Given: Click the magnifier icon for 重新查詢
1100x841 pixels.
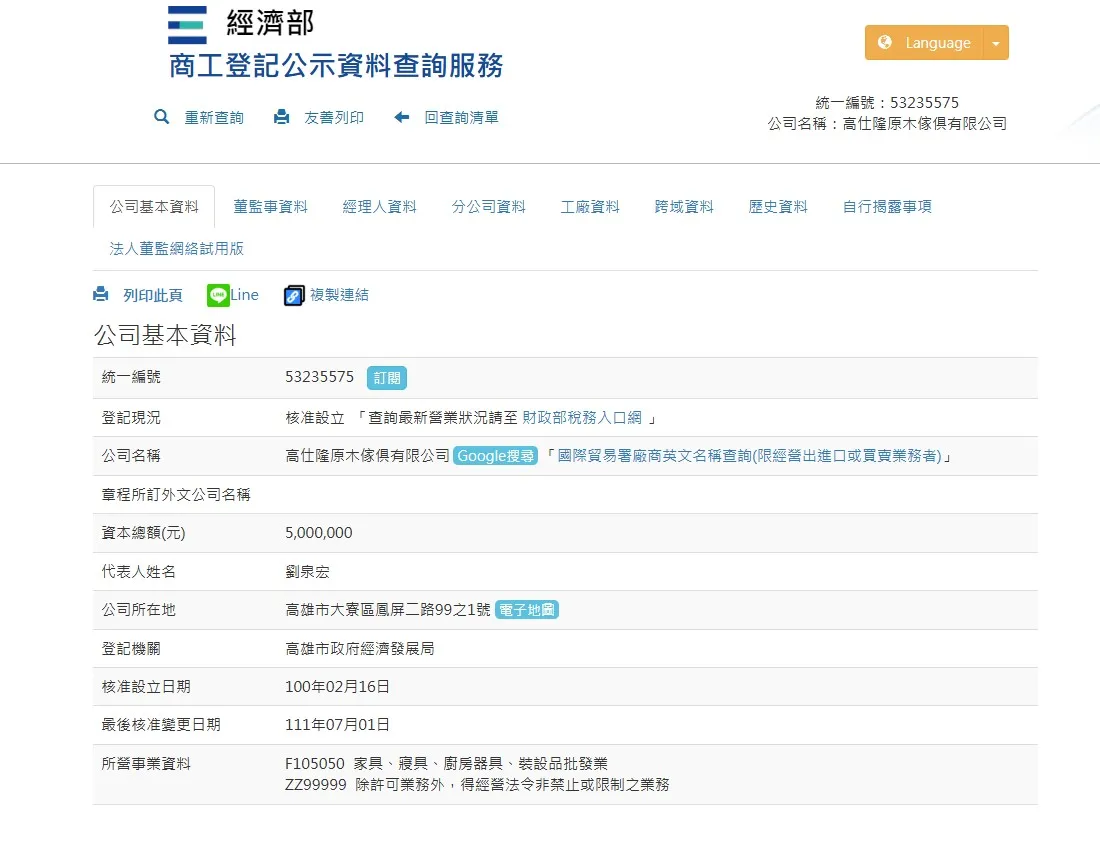Looking at the screenshot, I should point(162,117).
